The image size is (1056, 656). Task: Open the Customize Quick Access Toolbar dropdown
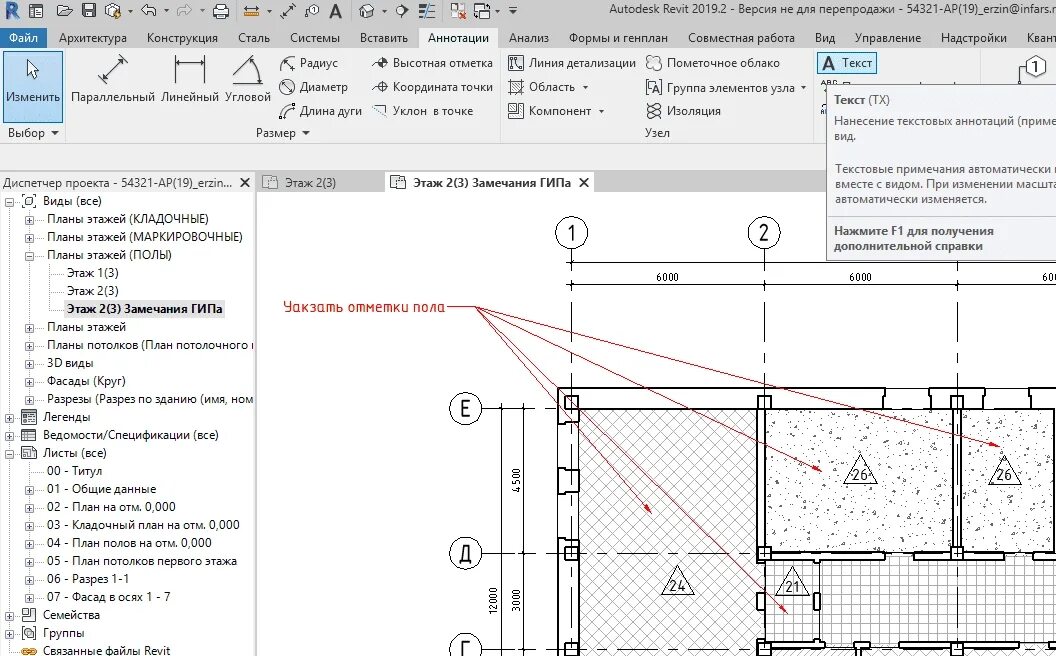(x=513, y=11)
